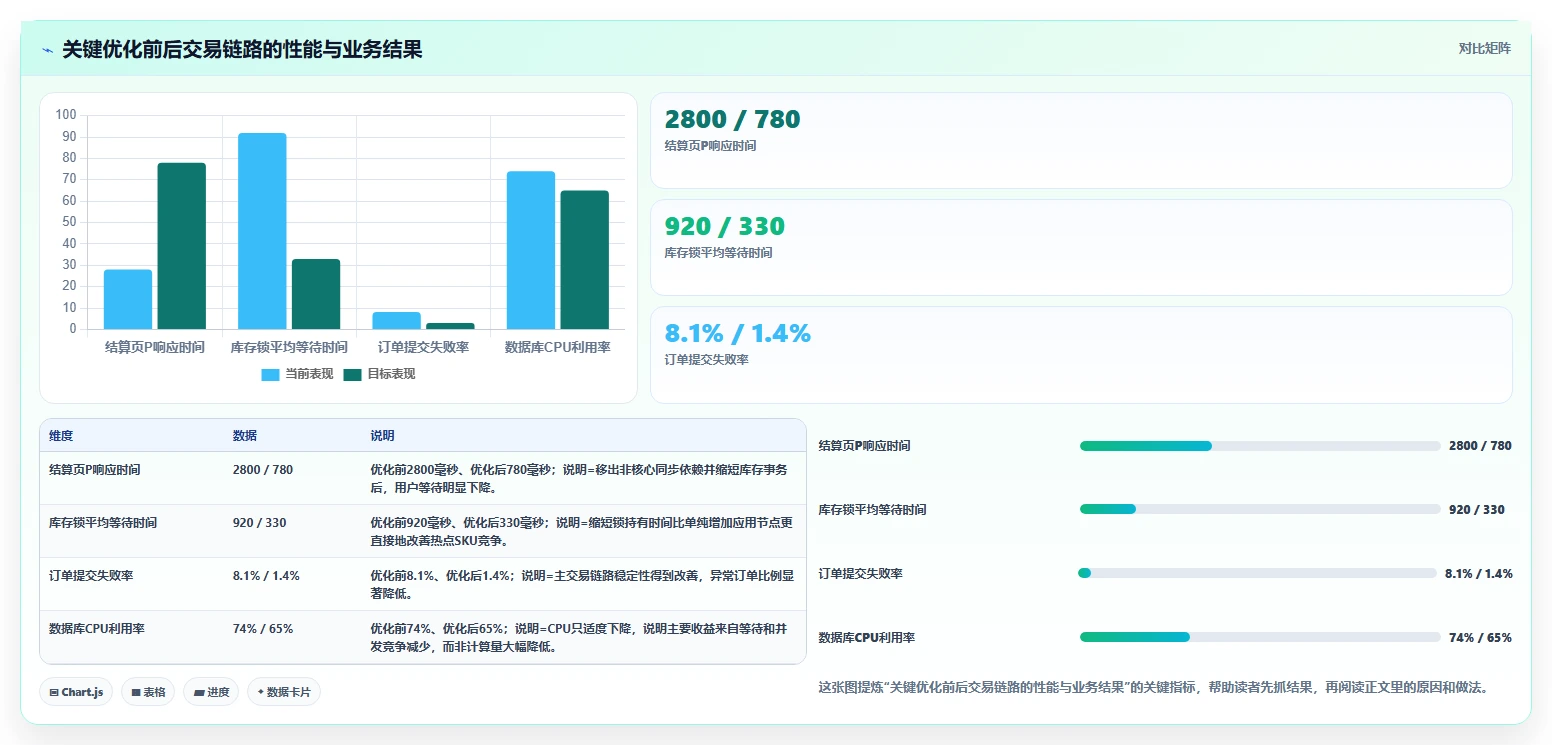Open the 8.1% / 1.4% data card
The height and width of the screenshot is (745, 1552).
[x=1081, y=354]
